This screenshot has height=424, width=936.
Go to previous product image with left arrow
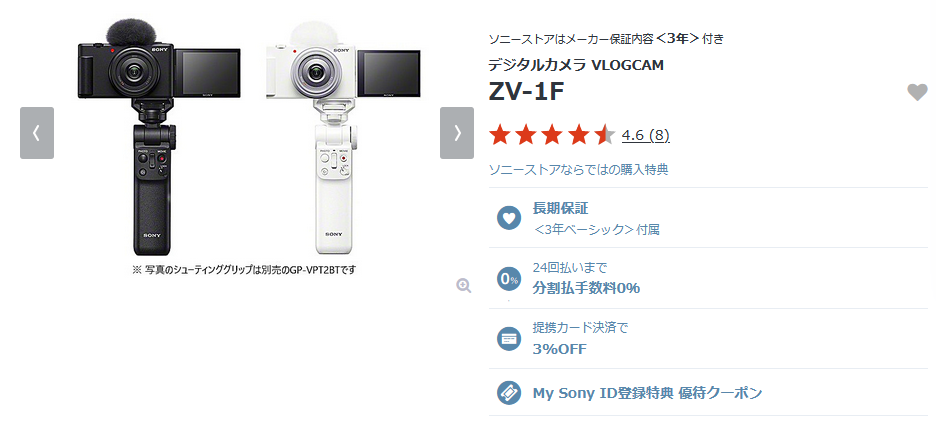(x=37, y=133)
